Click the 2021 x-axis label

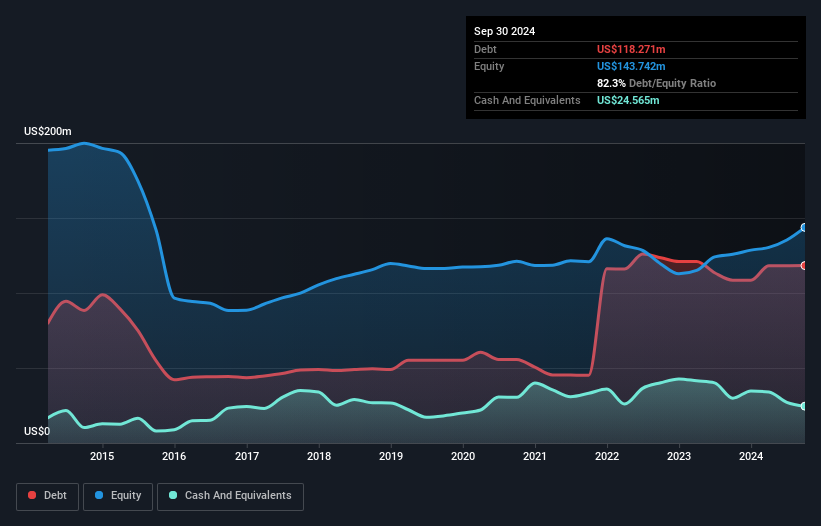(535, 456)
